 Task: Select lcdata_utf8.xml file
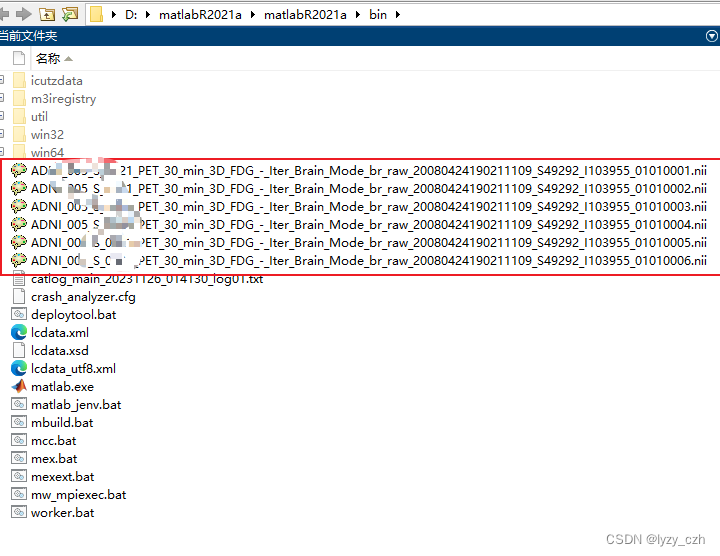pos(73,369)
